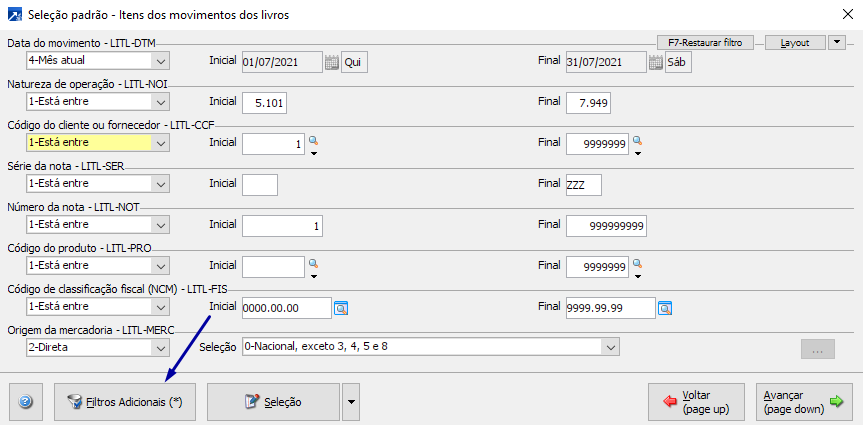Click final Série da nota field
This screenshot has height=425, width=863.
(x=583, y=185)
